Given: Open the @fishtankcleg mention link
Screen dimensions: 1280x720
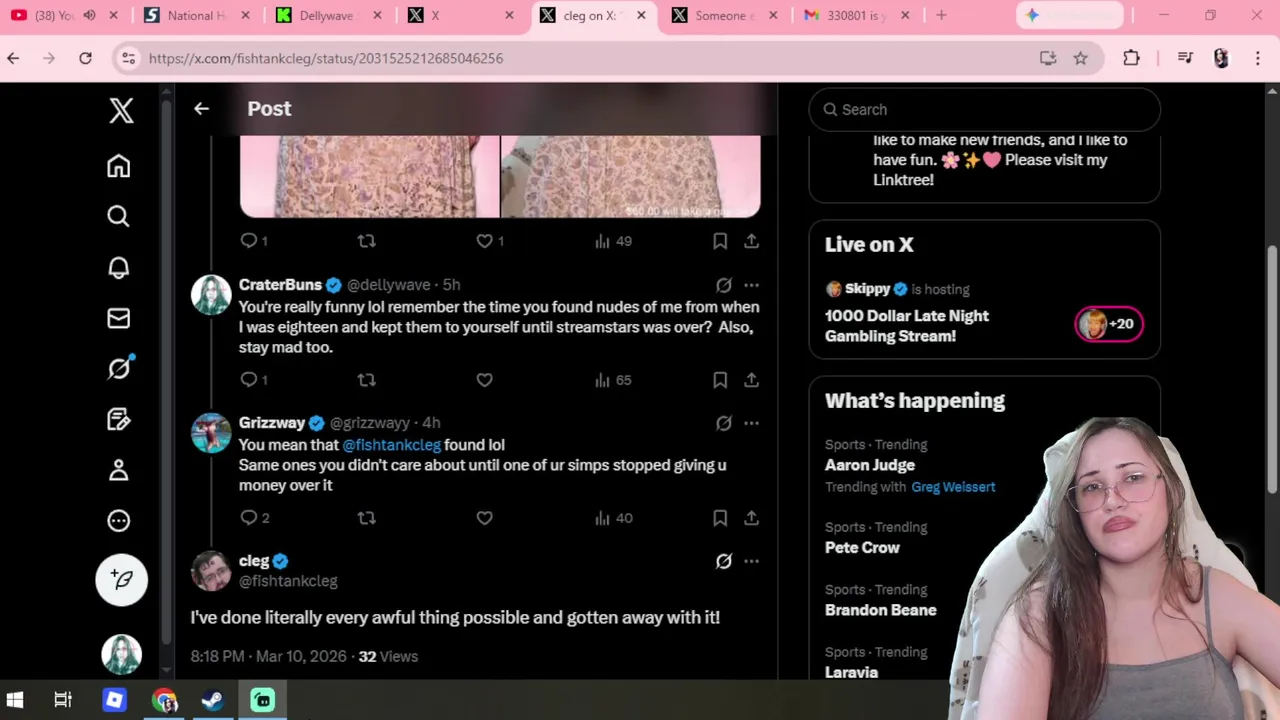Looking at the screenshot, I should [x=391, y=445].
